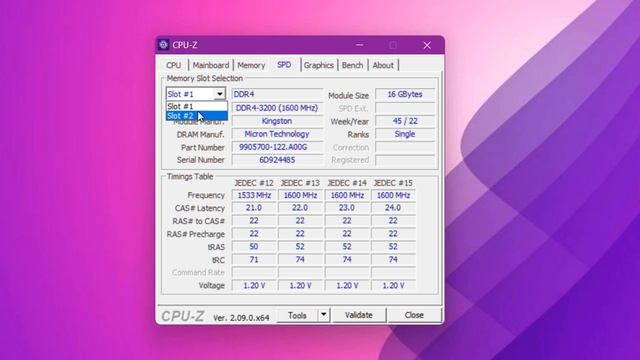The width and height of the screenshot is (640, 360).
Task: Click the Tools button
Action: (x=297, y=315)
